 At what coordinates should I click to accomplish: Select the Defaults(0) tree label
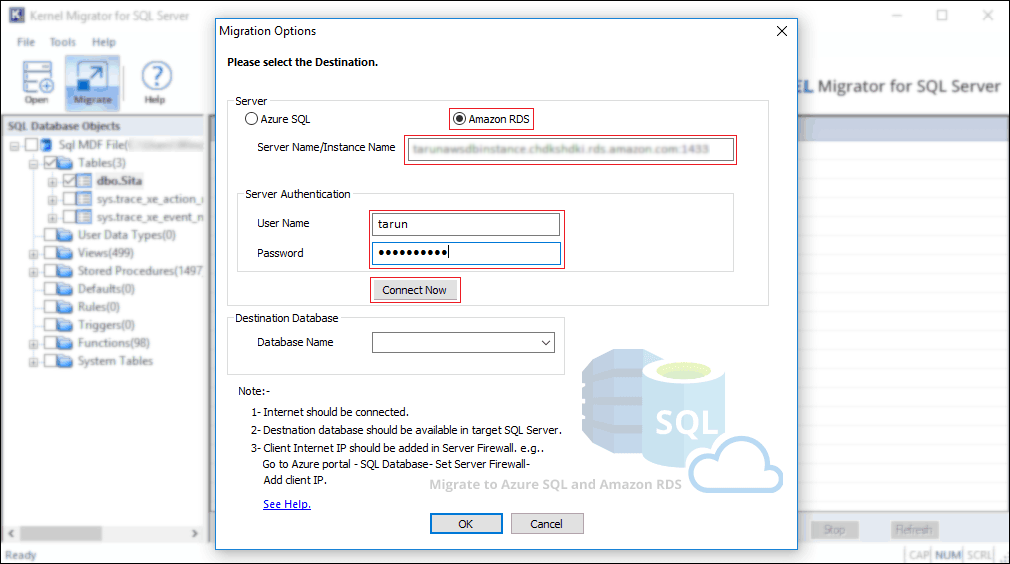pos(106,289)
